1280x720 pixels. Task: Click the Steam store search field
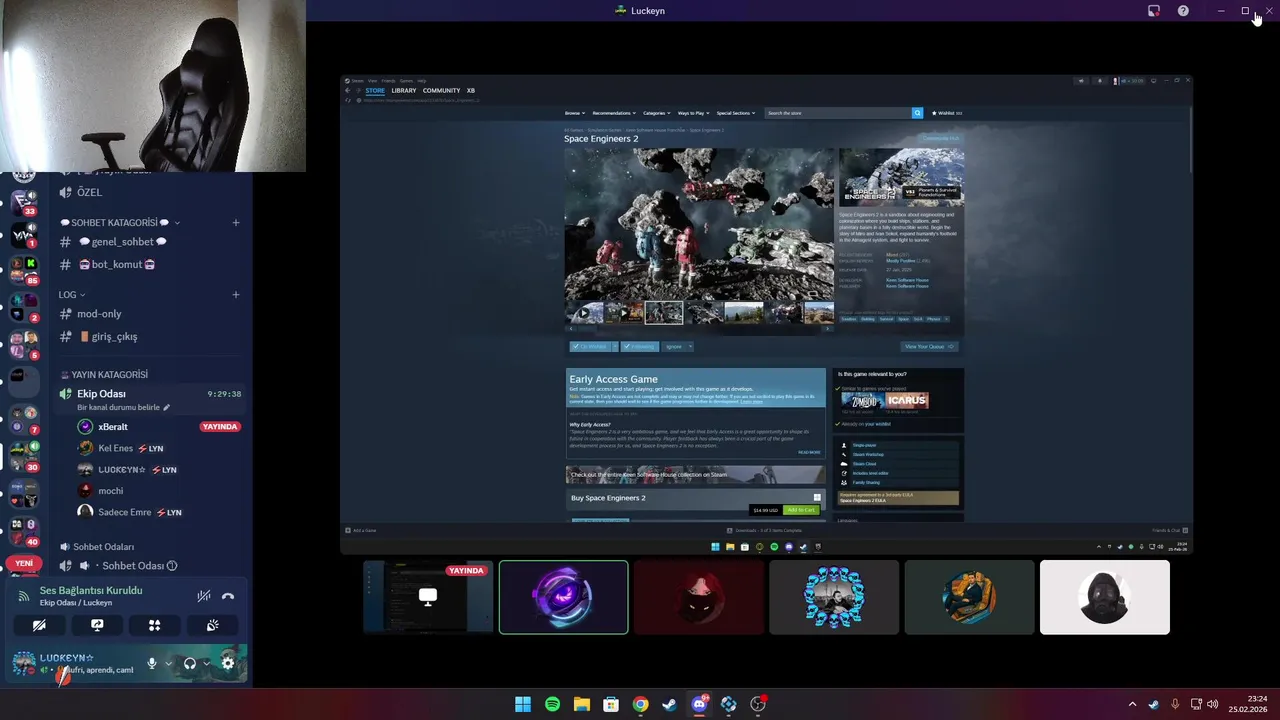point(838,113)
